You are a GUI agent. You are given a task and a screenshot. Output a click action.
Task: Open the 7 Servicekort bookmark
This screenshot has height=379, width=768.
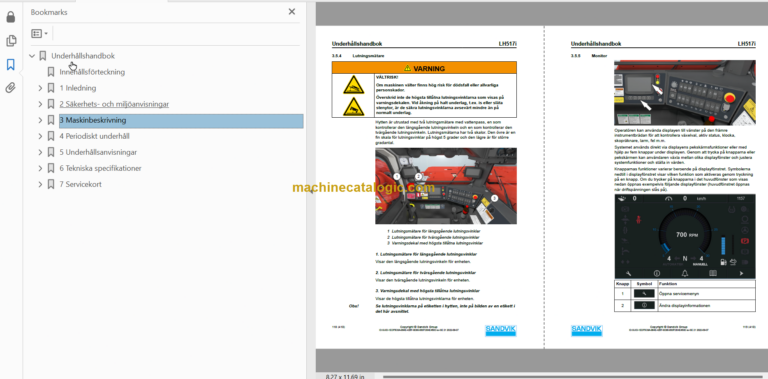coord(81,185)
